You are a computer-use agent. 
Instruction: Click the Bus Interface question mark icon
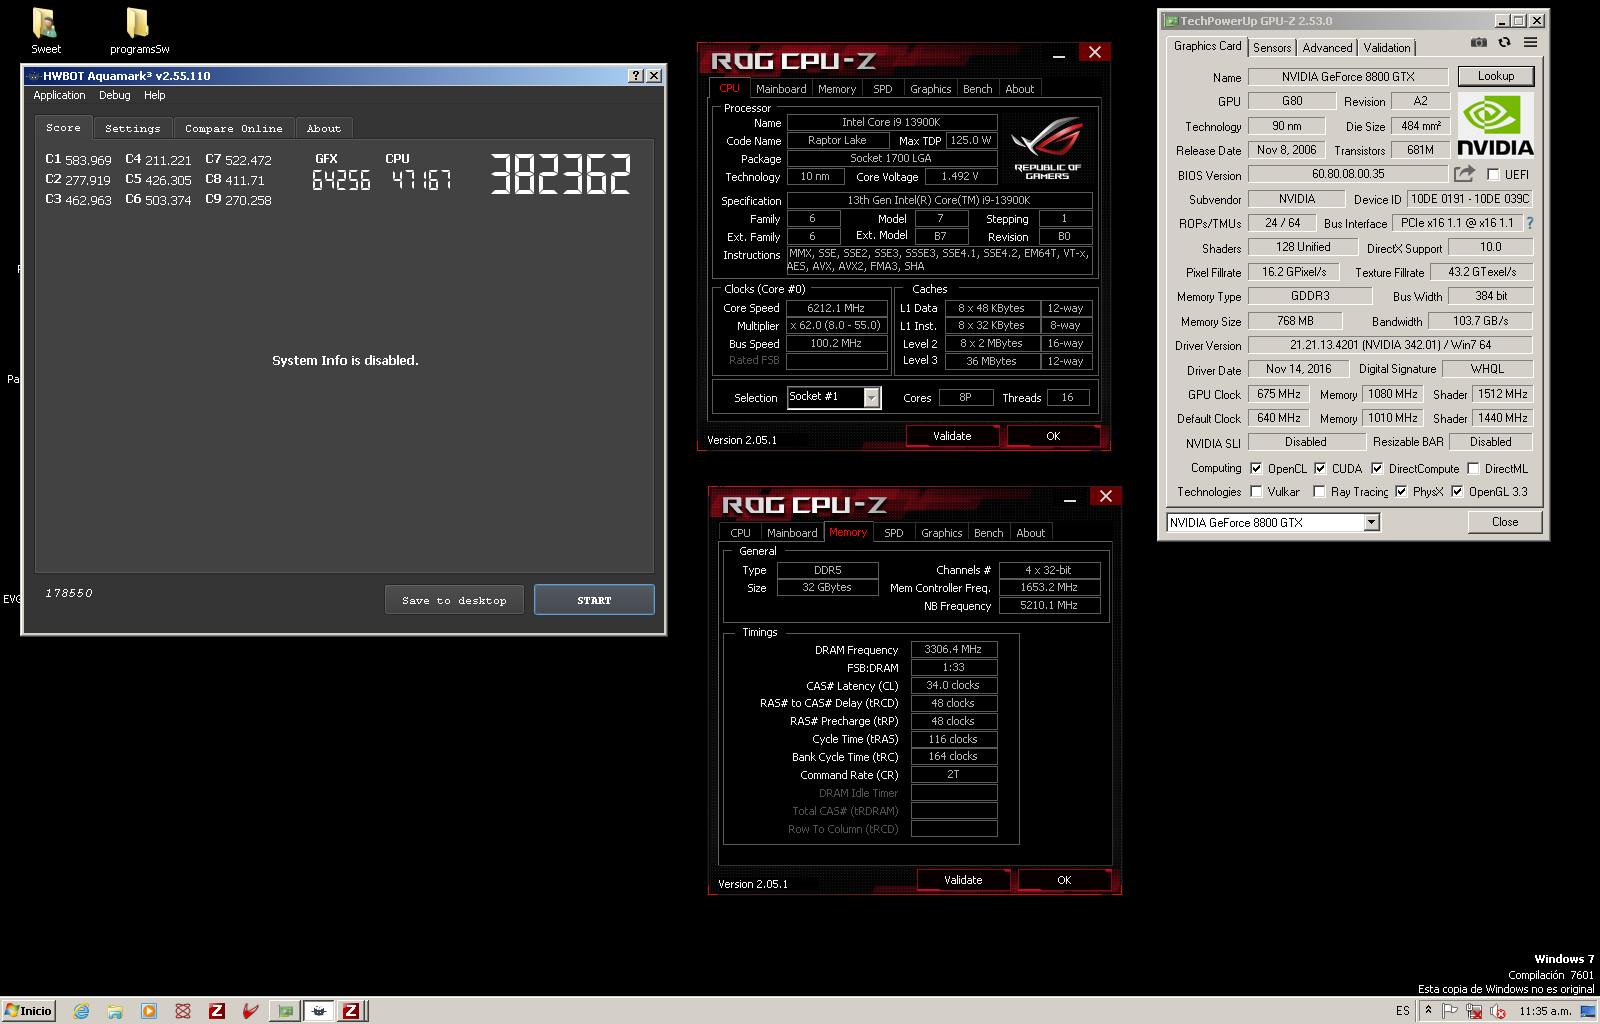tap(1529, 223)
